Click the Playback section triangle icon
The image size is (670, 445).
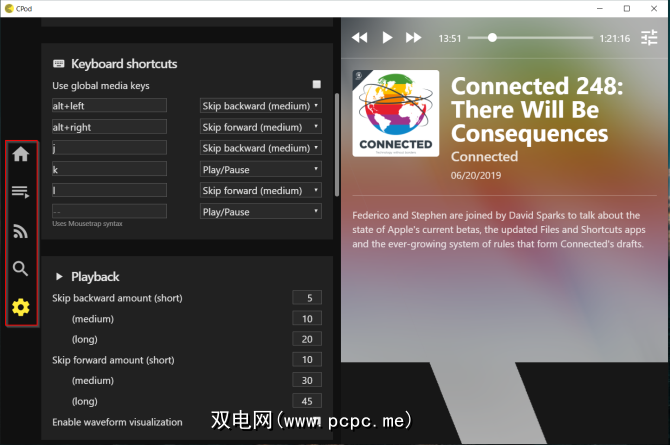pos(59,277)
